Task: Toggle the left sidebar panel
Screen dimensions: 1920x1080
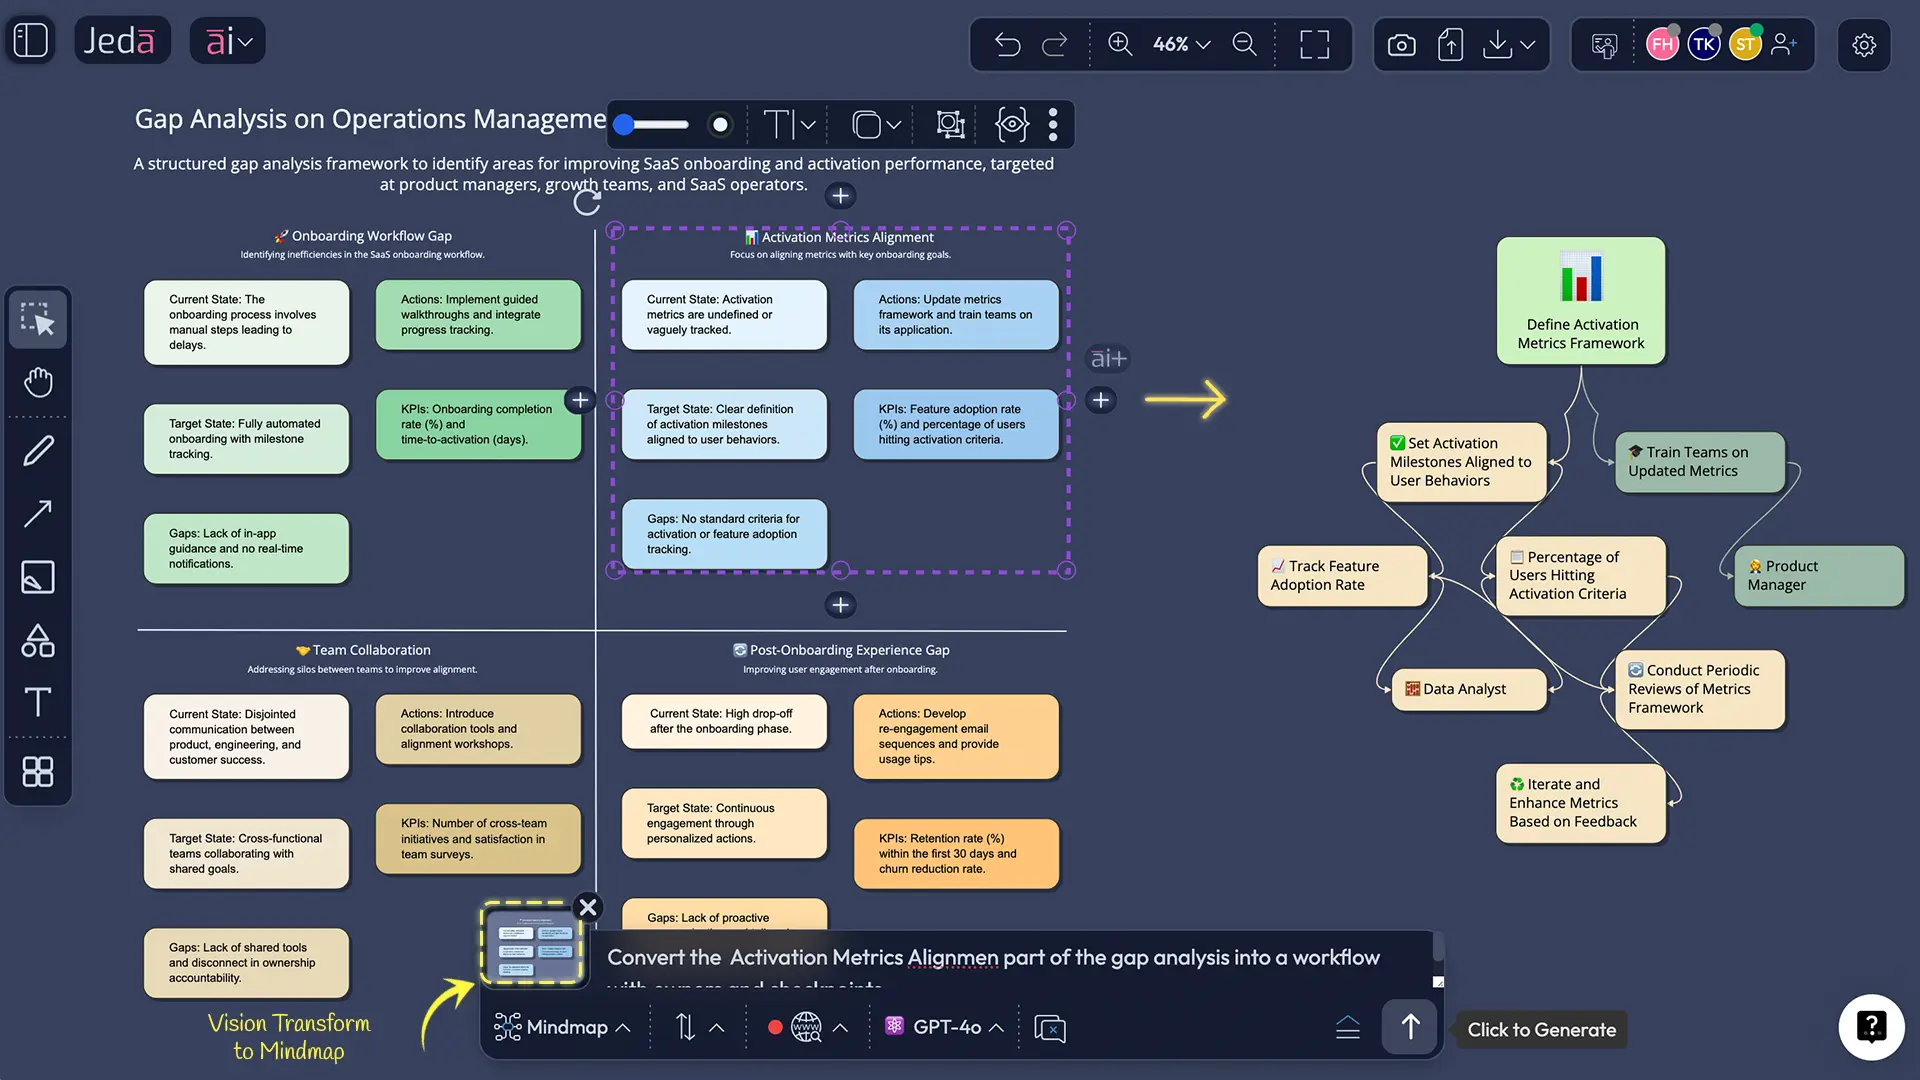Action: pos(31,41)
